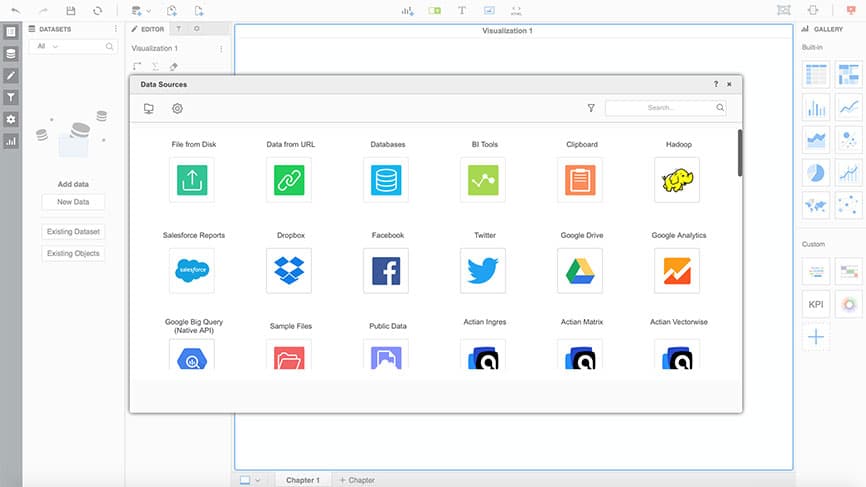
Task: Select the Twitter data source
Action: [x=484, y=270]
